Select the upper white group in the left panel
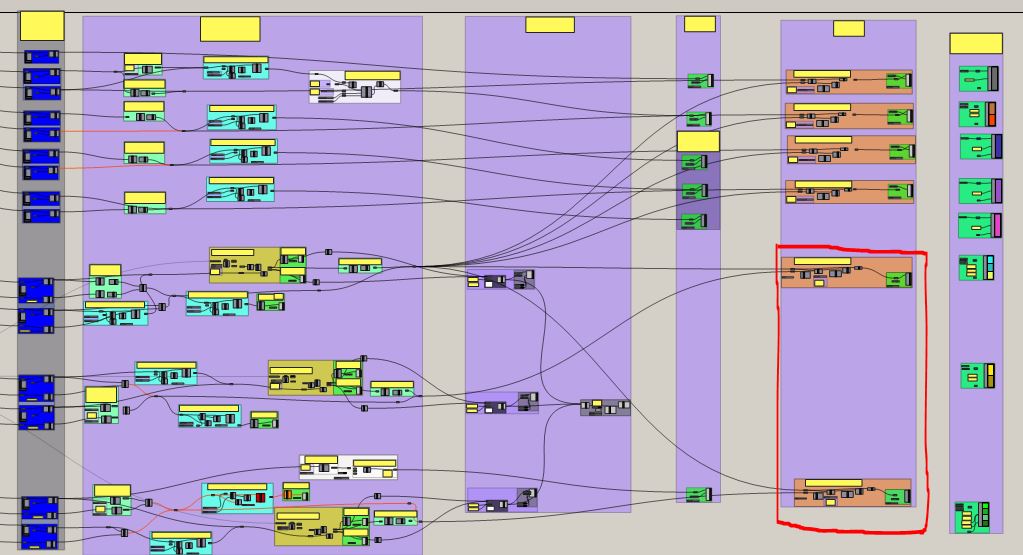Screen dimensions: 1023x555 pos(355,87)
